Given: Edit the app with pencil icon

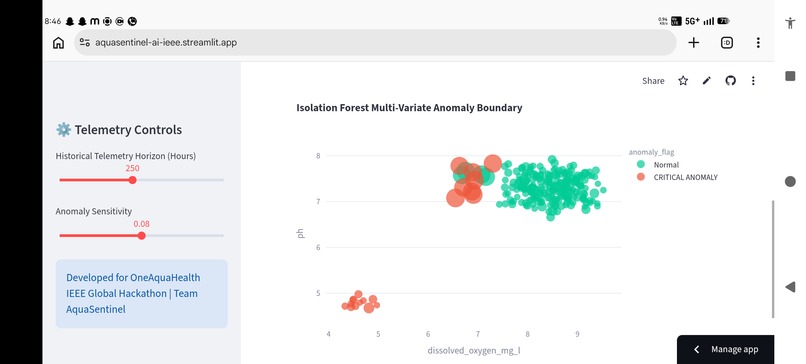Looking at the screenshot, I should (707, 81).
